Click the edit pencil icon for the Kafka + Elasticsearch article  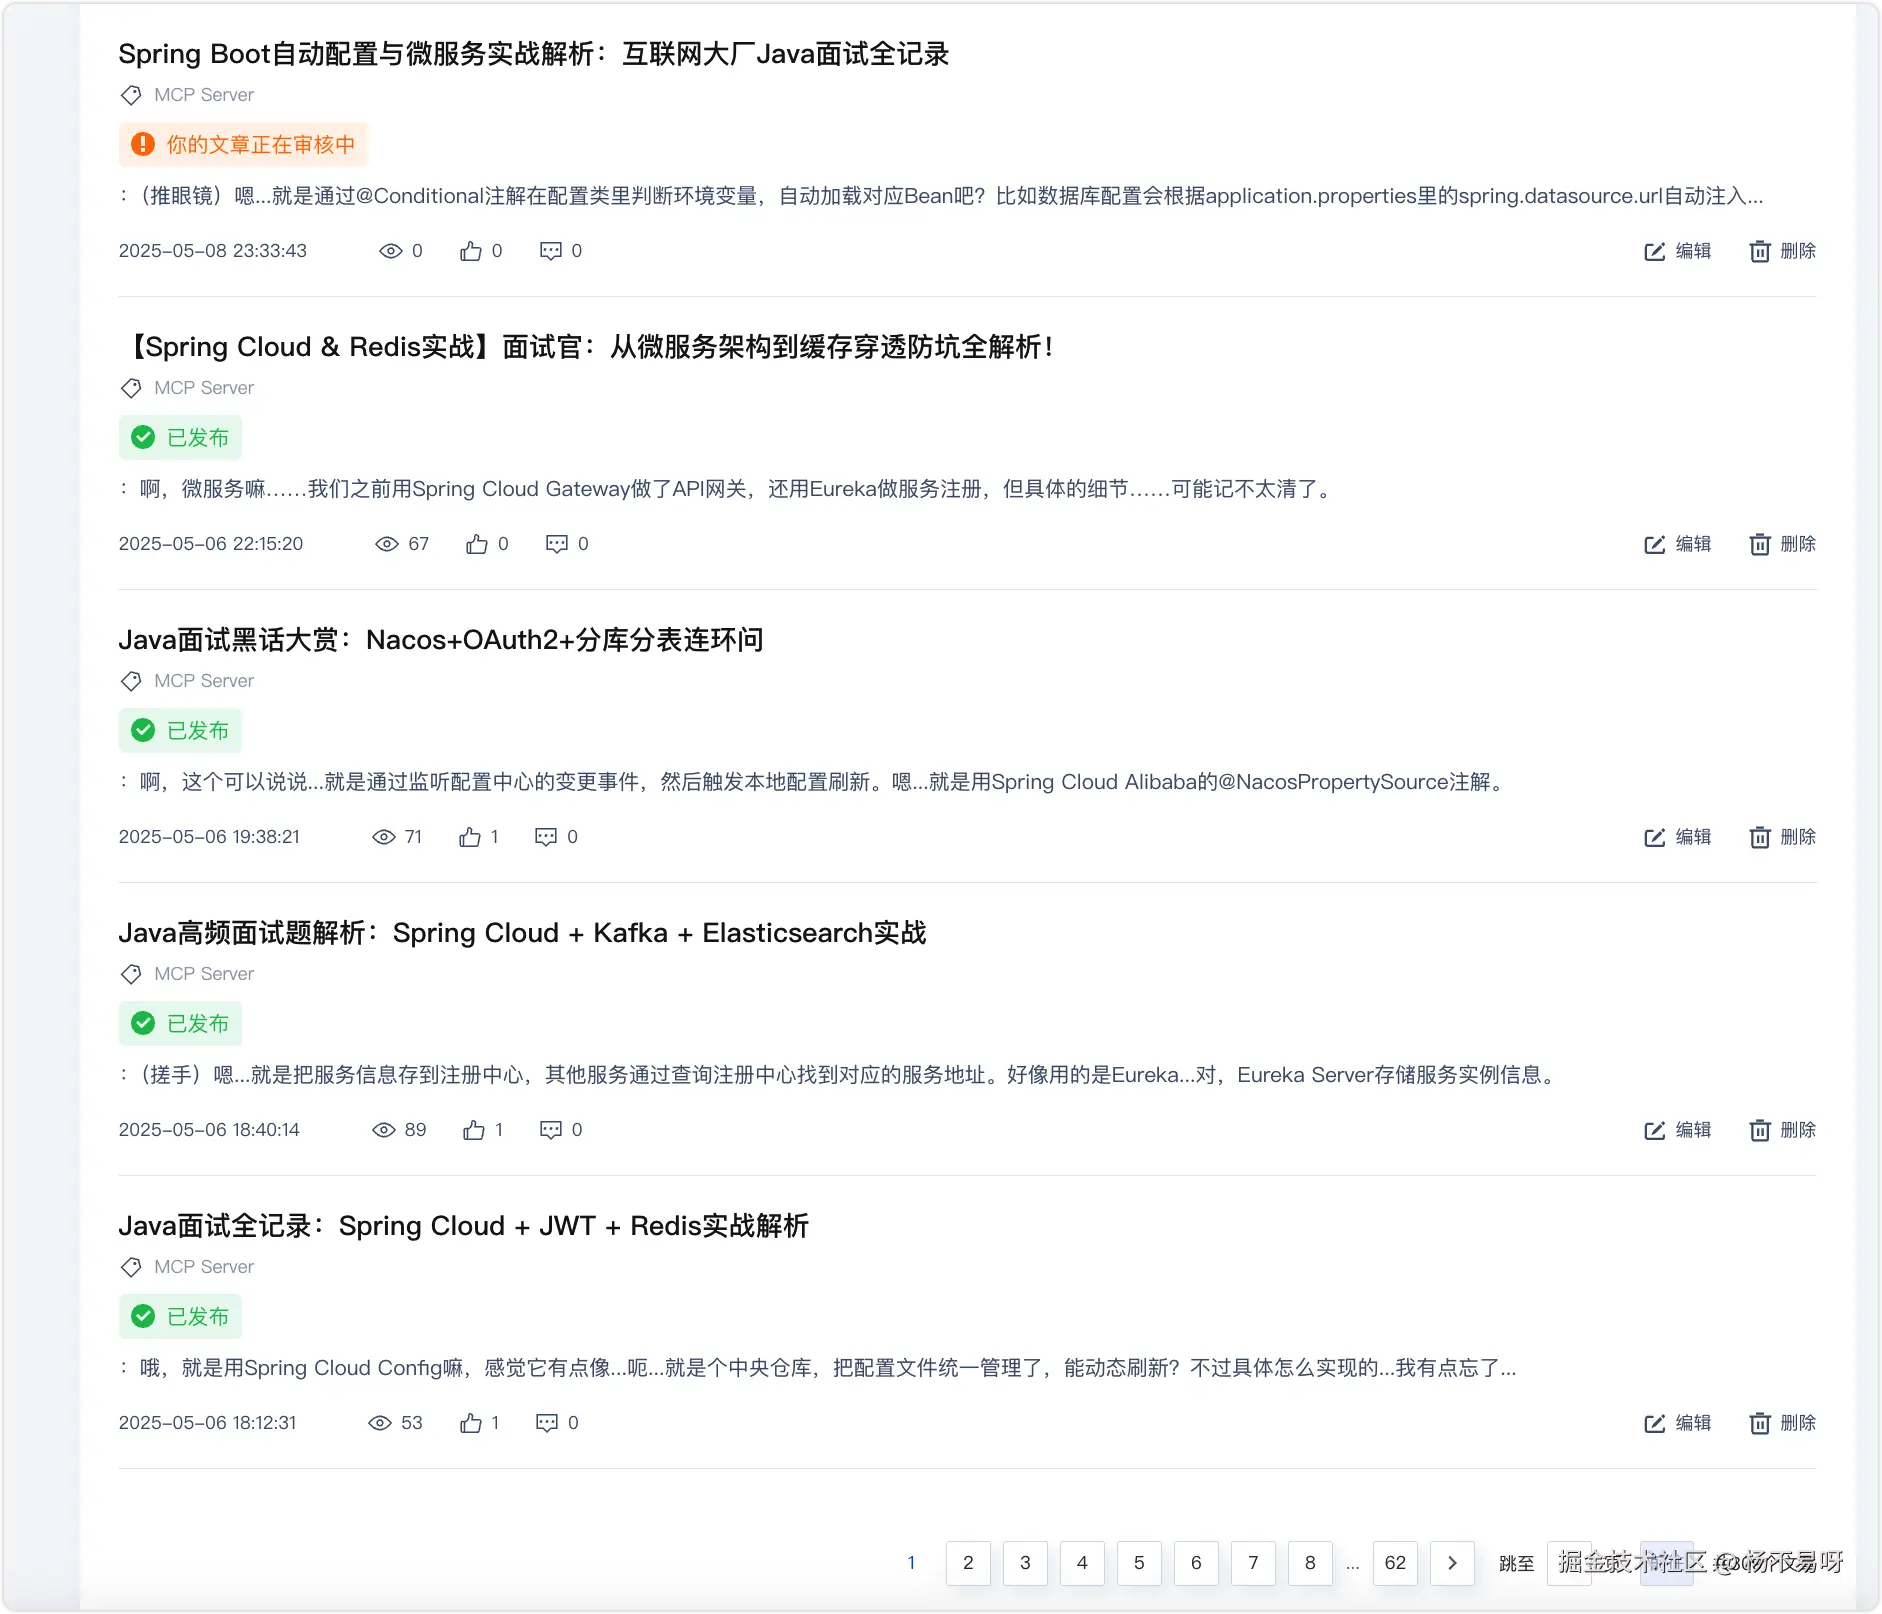coord(1654,1131)
